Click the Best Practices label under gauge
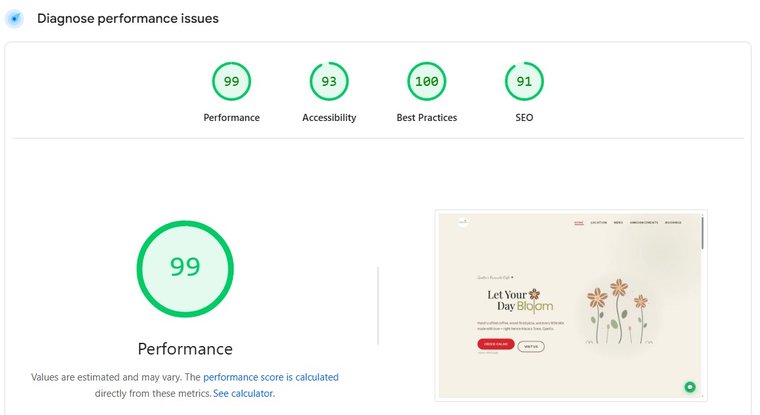This screenshot has height=415, width=760. (427, 118)
